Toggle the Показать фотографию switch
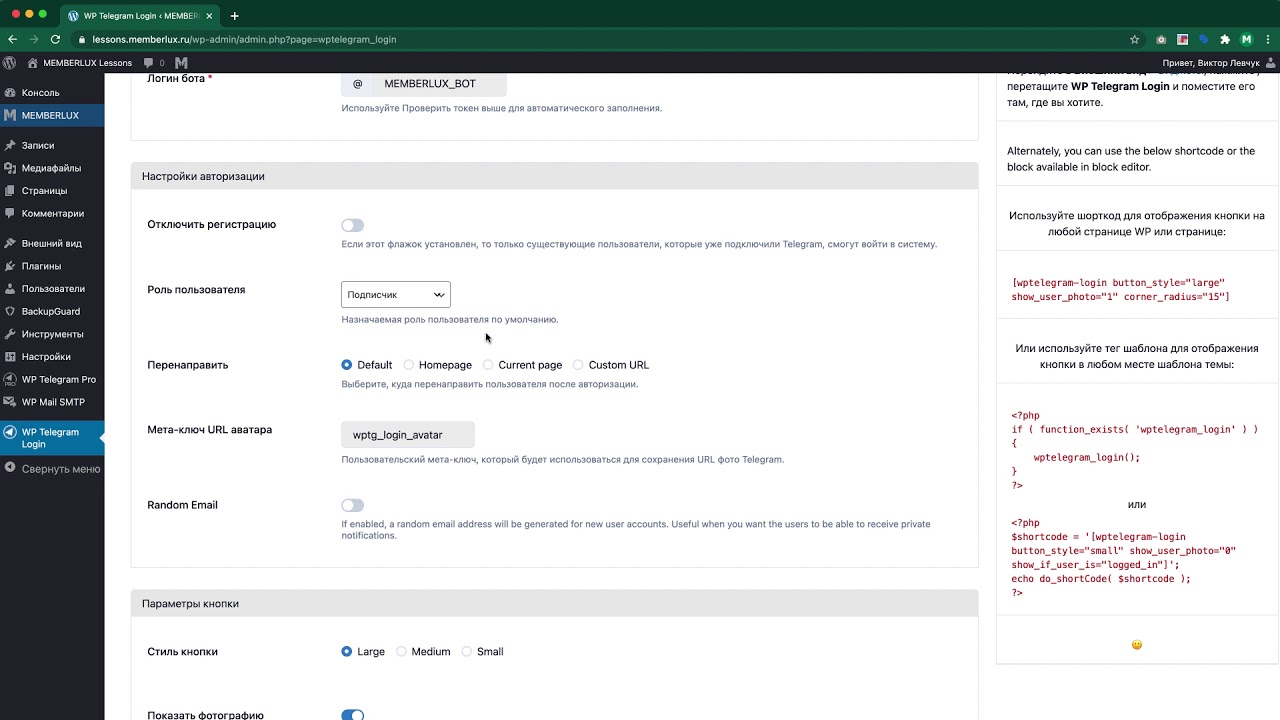 pos(352,715)
